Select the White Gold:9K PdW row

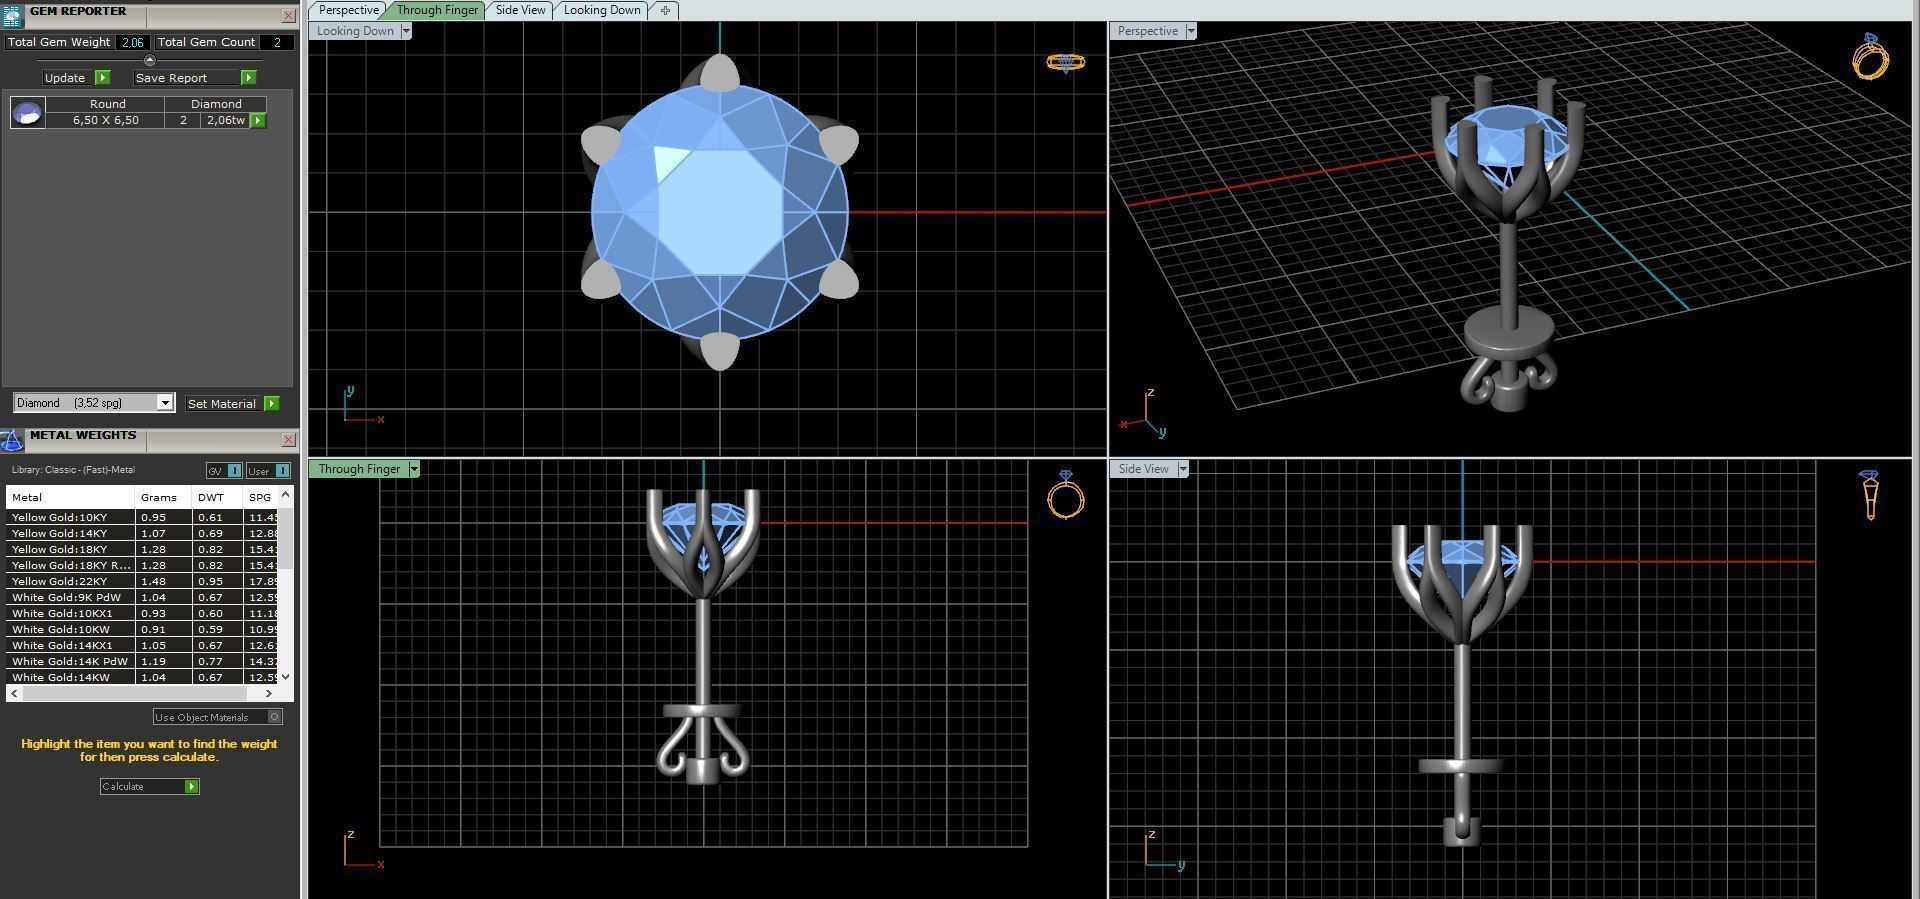(x=142, y=597)
